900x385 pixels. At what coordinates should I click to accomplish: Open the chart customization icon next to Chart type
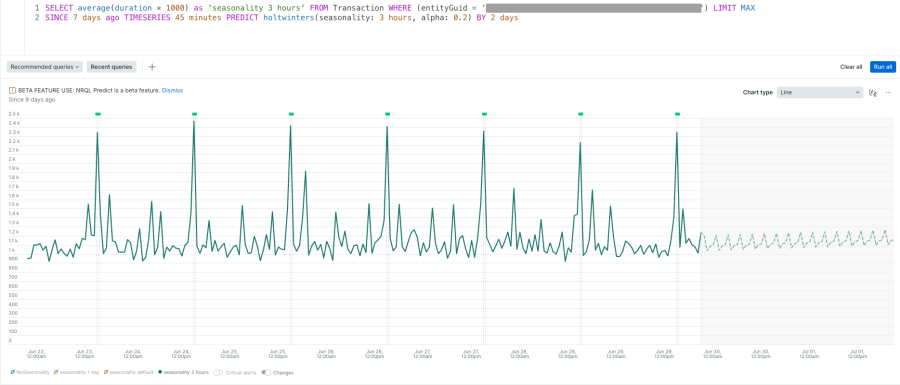pos(873,92)
